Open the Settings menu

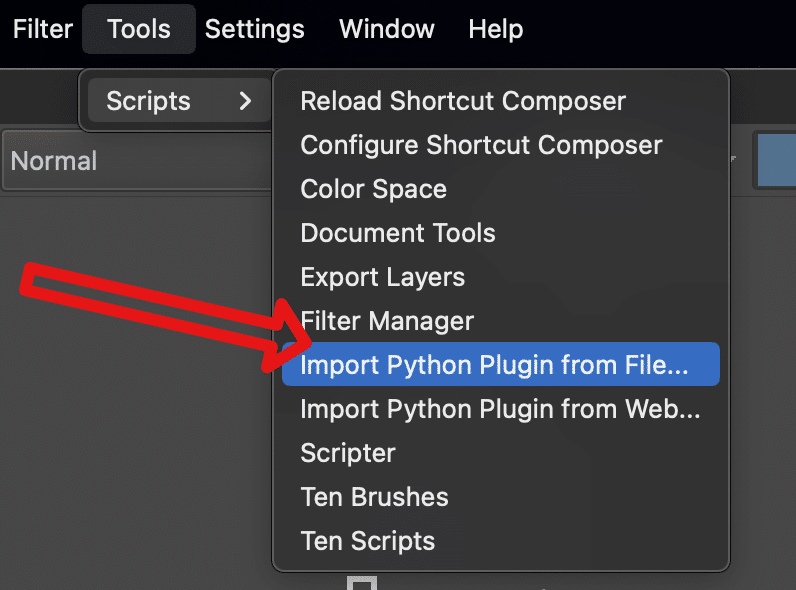pos(254,29)
